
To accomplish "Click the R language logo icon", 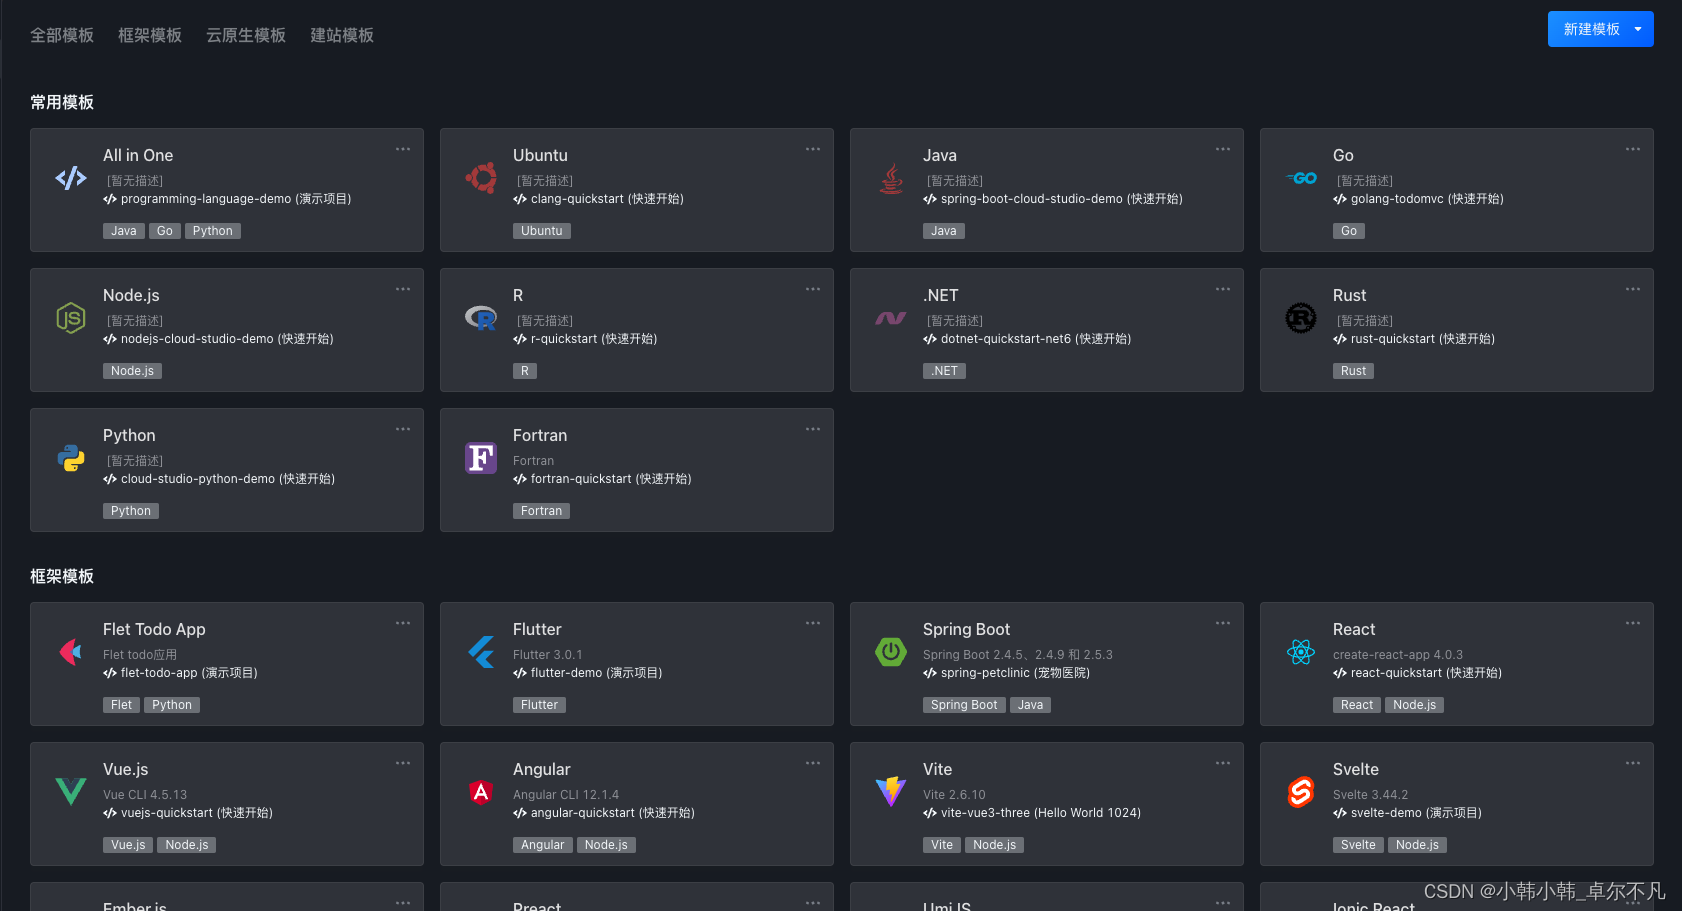I will click(x=481, y=319).
